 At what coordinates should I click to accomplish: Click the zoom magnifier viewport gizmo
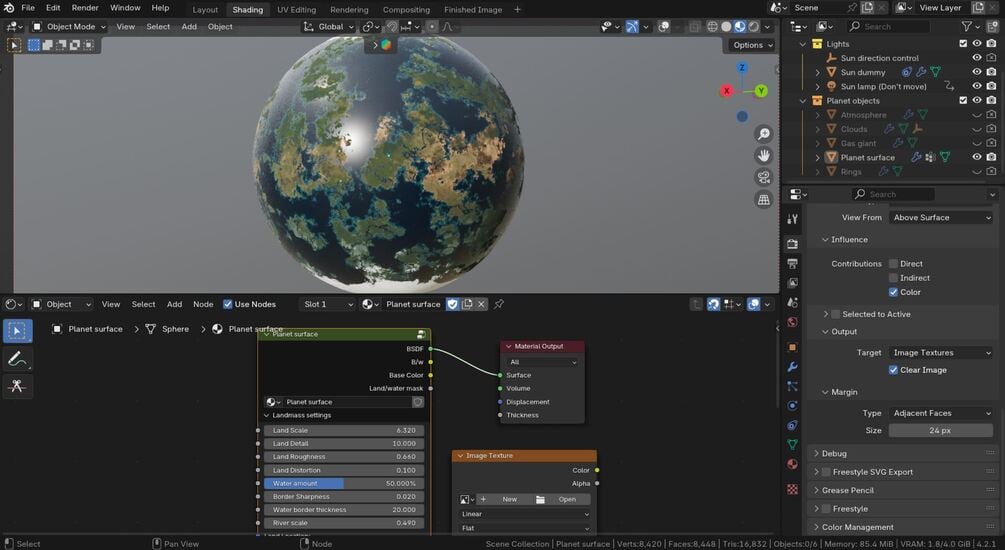[x=763, y=133]
